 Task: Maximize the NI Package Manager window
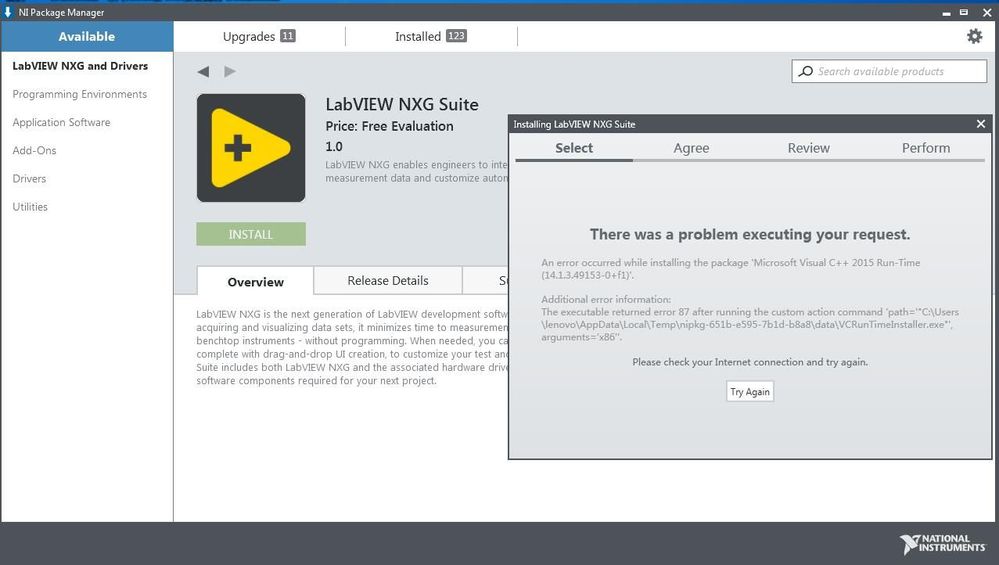tap(964, 12)
